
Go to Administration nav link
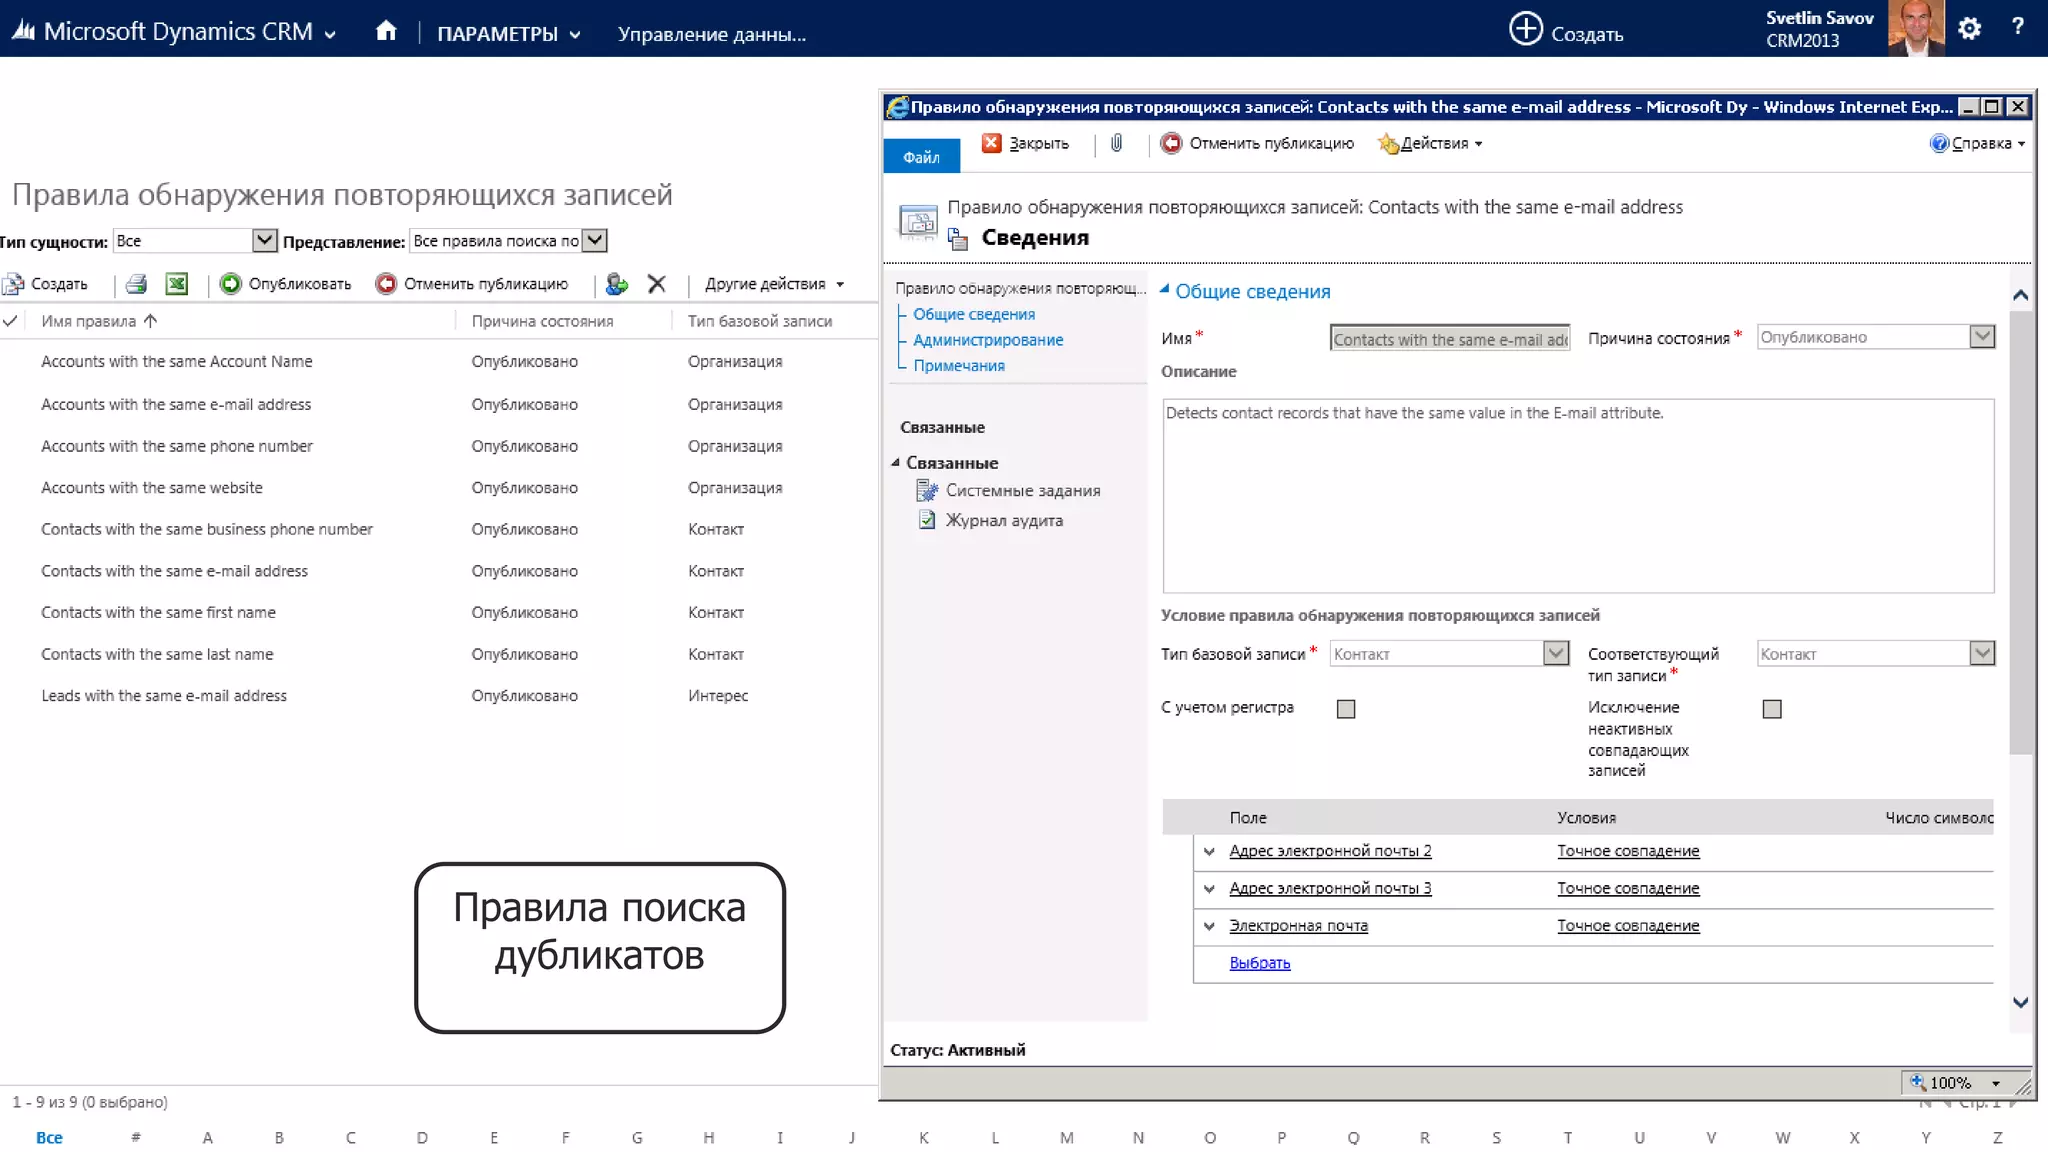(x=988, y=340)
